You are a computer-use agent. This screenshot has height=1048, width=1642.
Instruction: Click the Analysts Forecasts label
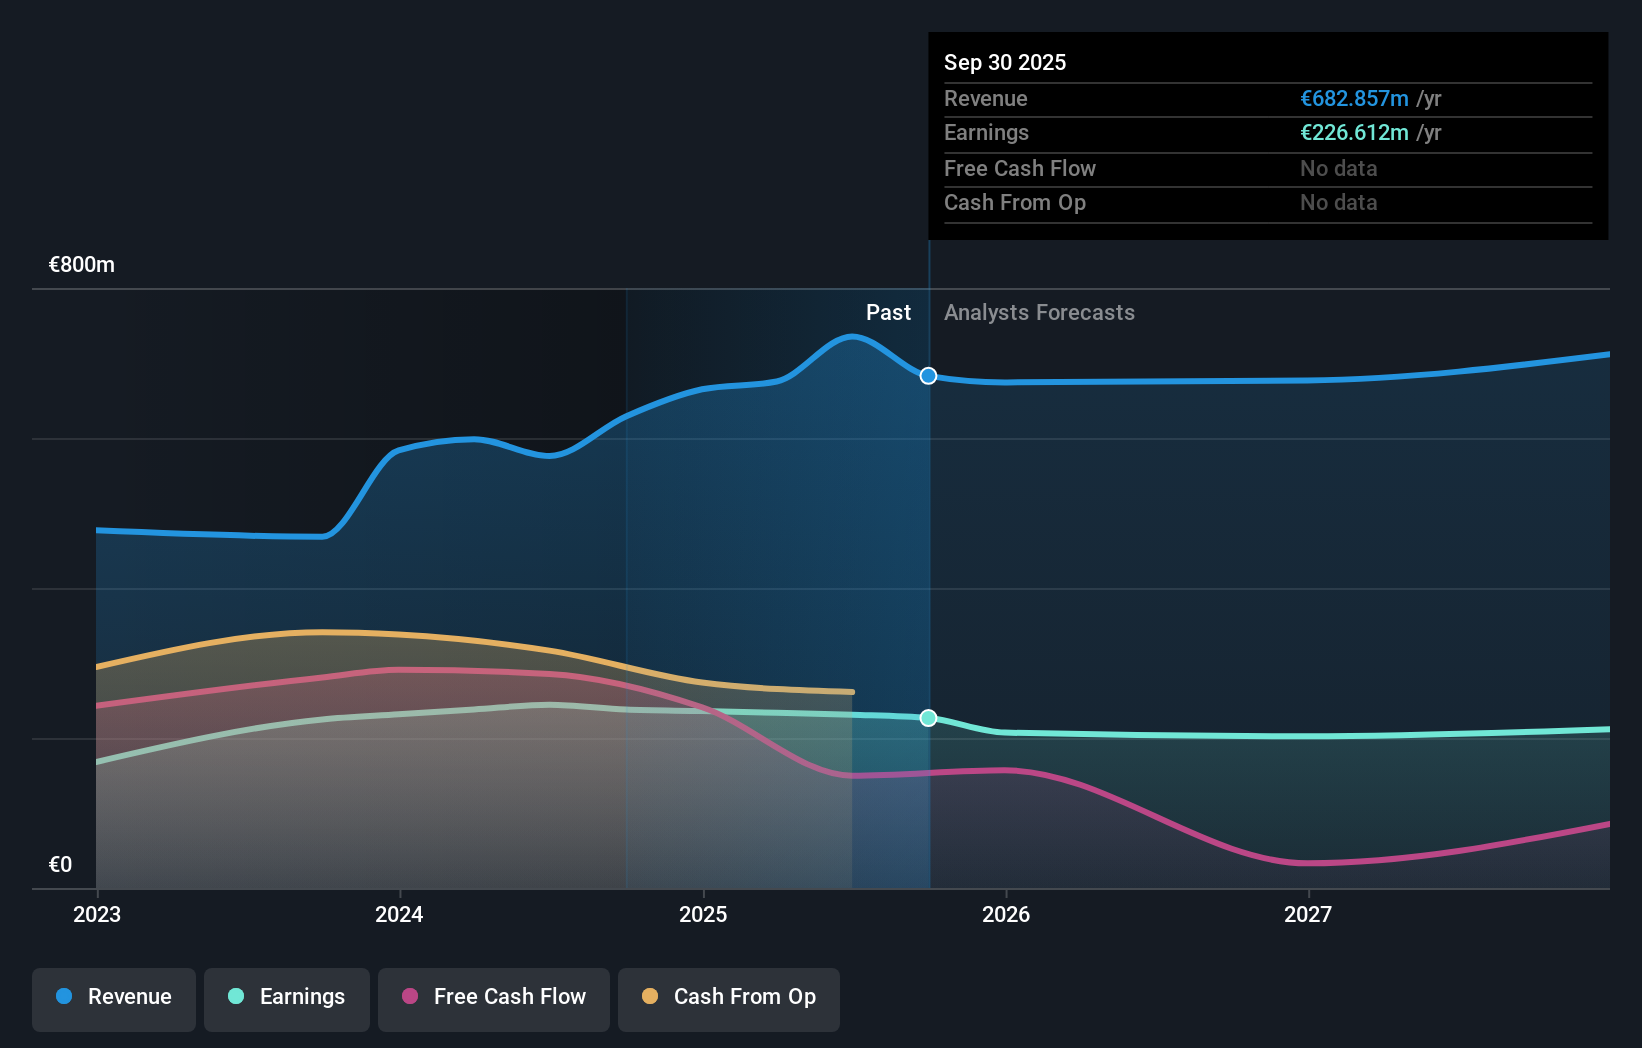[1040, 313]
